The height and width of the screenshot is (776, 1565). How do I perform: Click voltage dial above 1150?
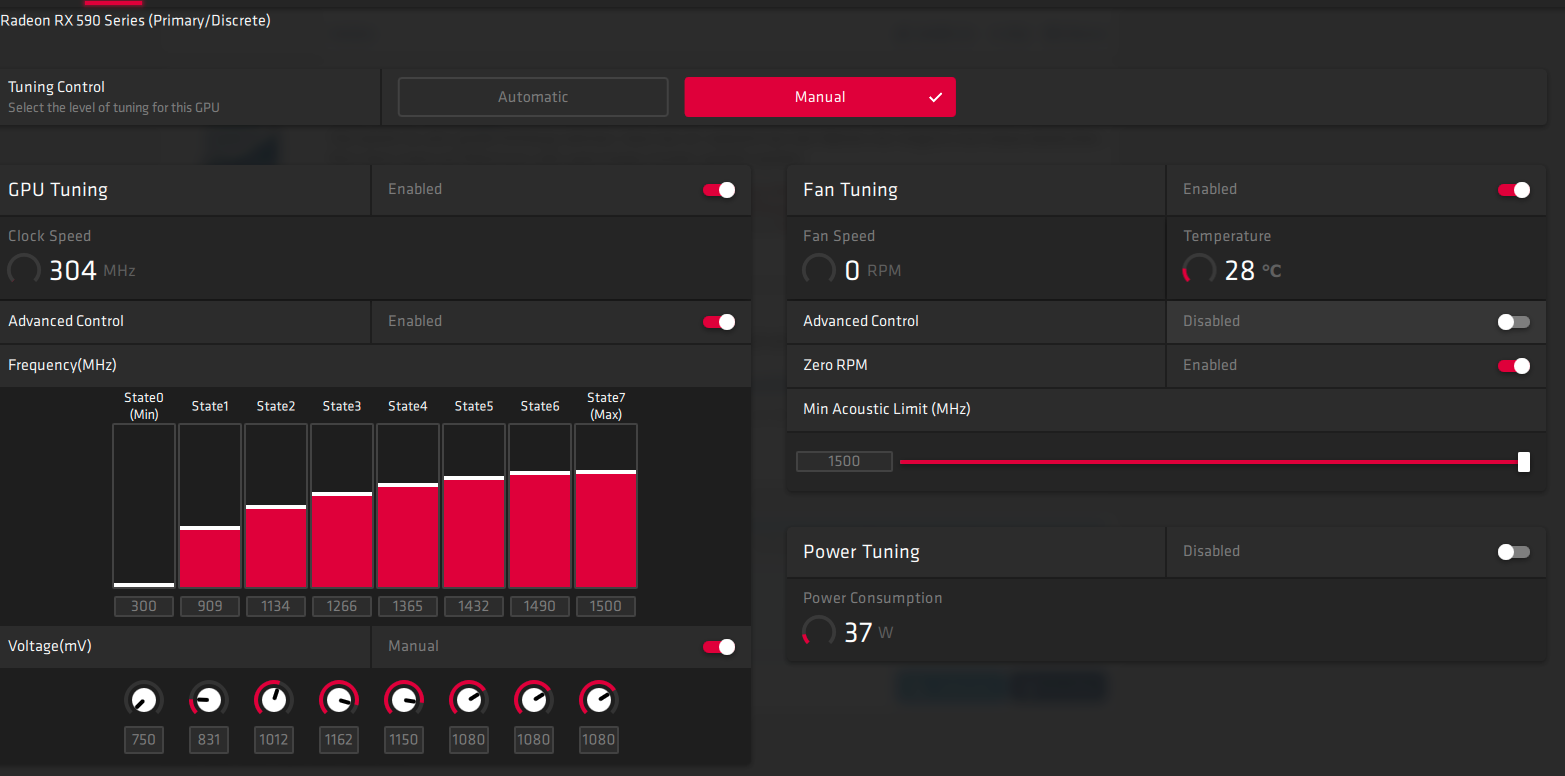click(404, 699)
